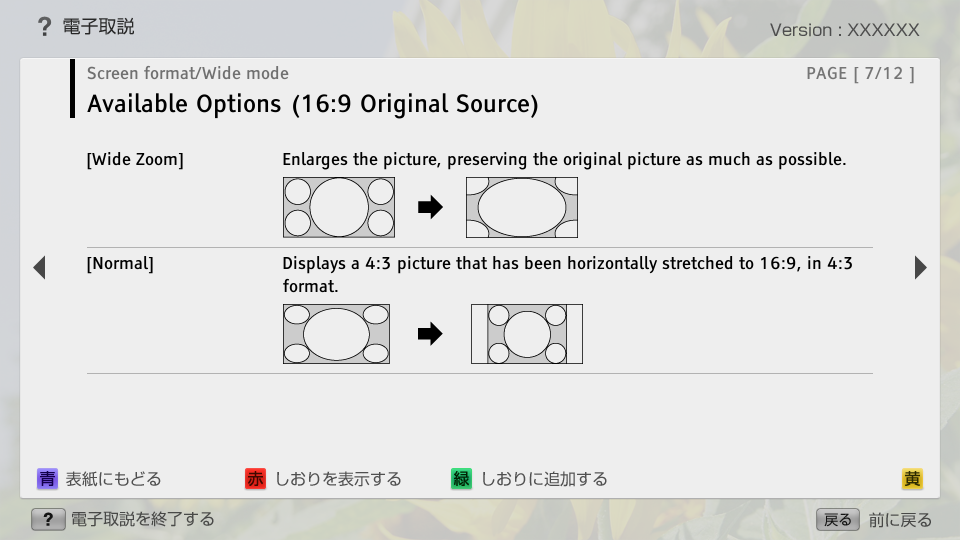
Task: Click the 戻る back key
Action: tap(837, 519)
